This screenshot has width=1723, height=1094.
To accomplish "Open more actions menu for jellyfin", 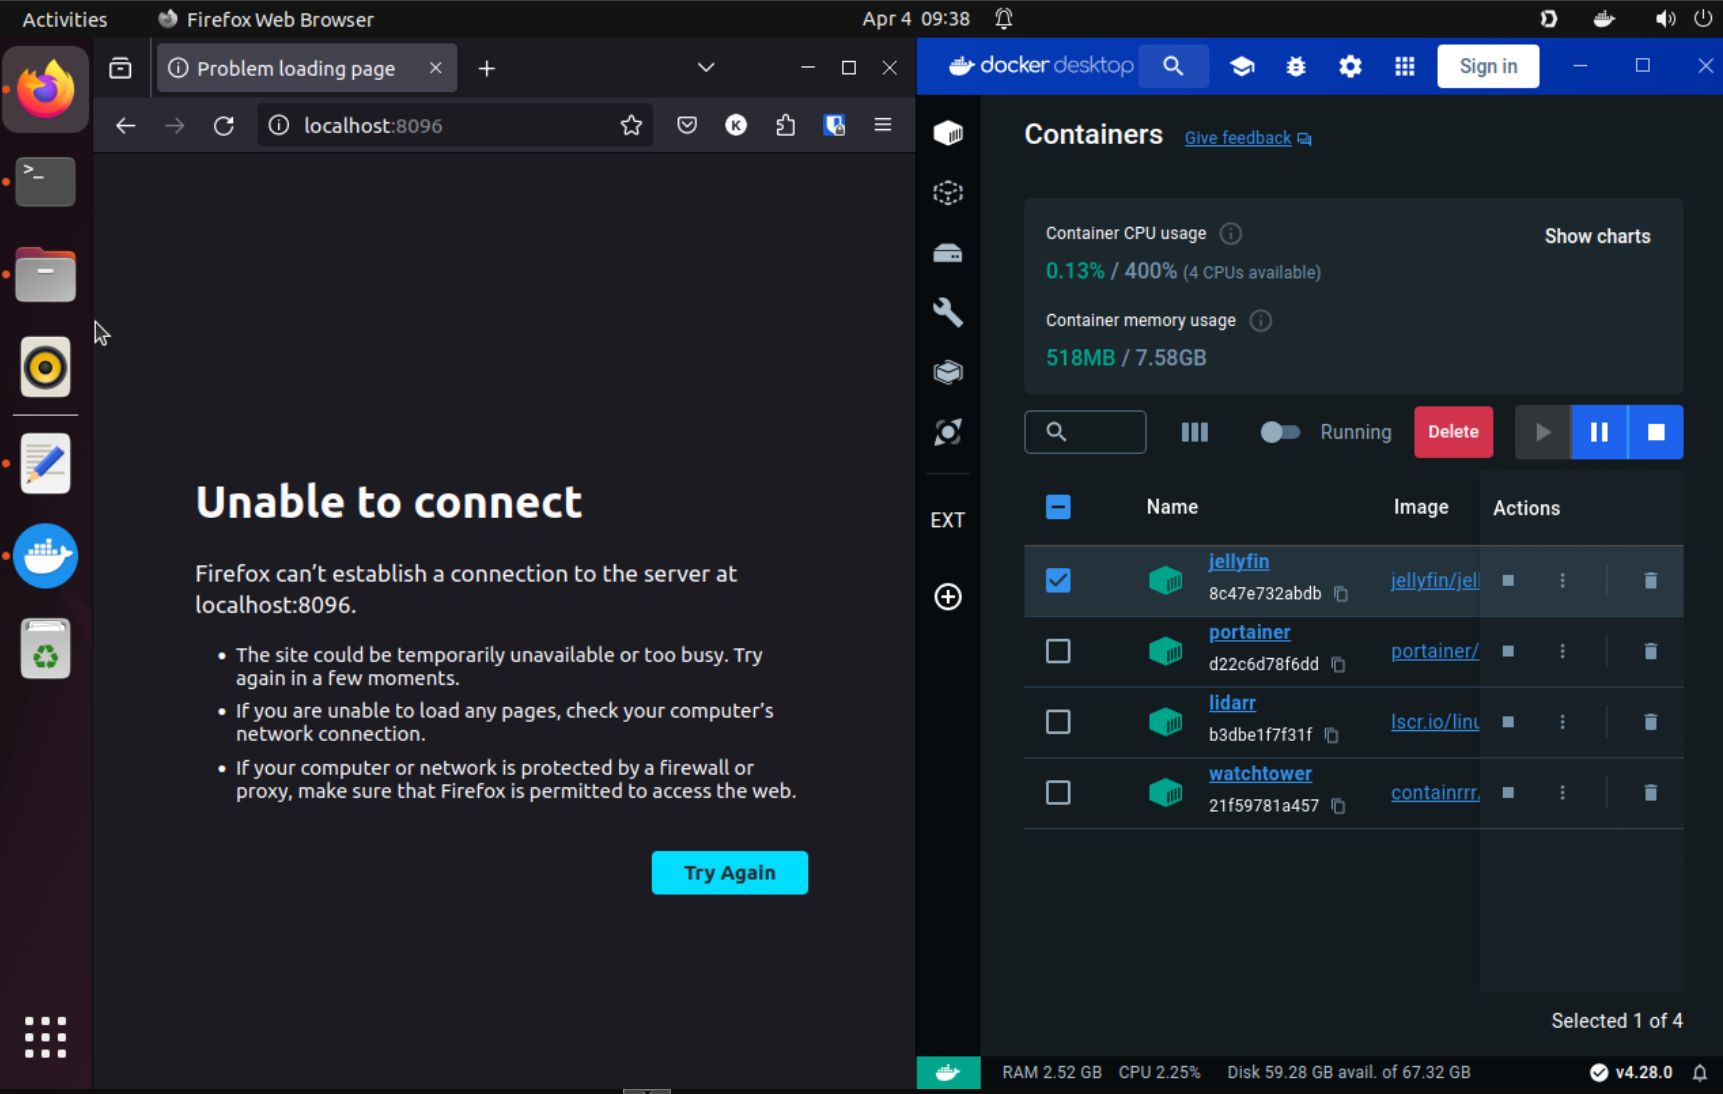I will (1562, 581).
